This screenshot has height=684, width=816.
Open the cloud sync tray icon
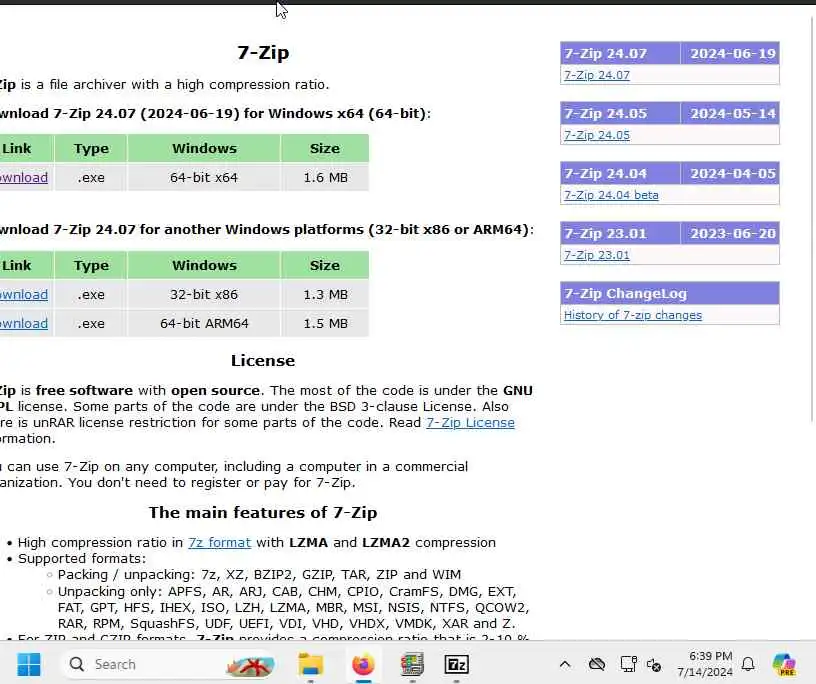tap(597, 664)
